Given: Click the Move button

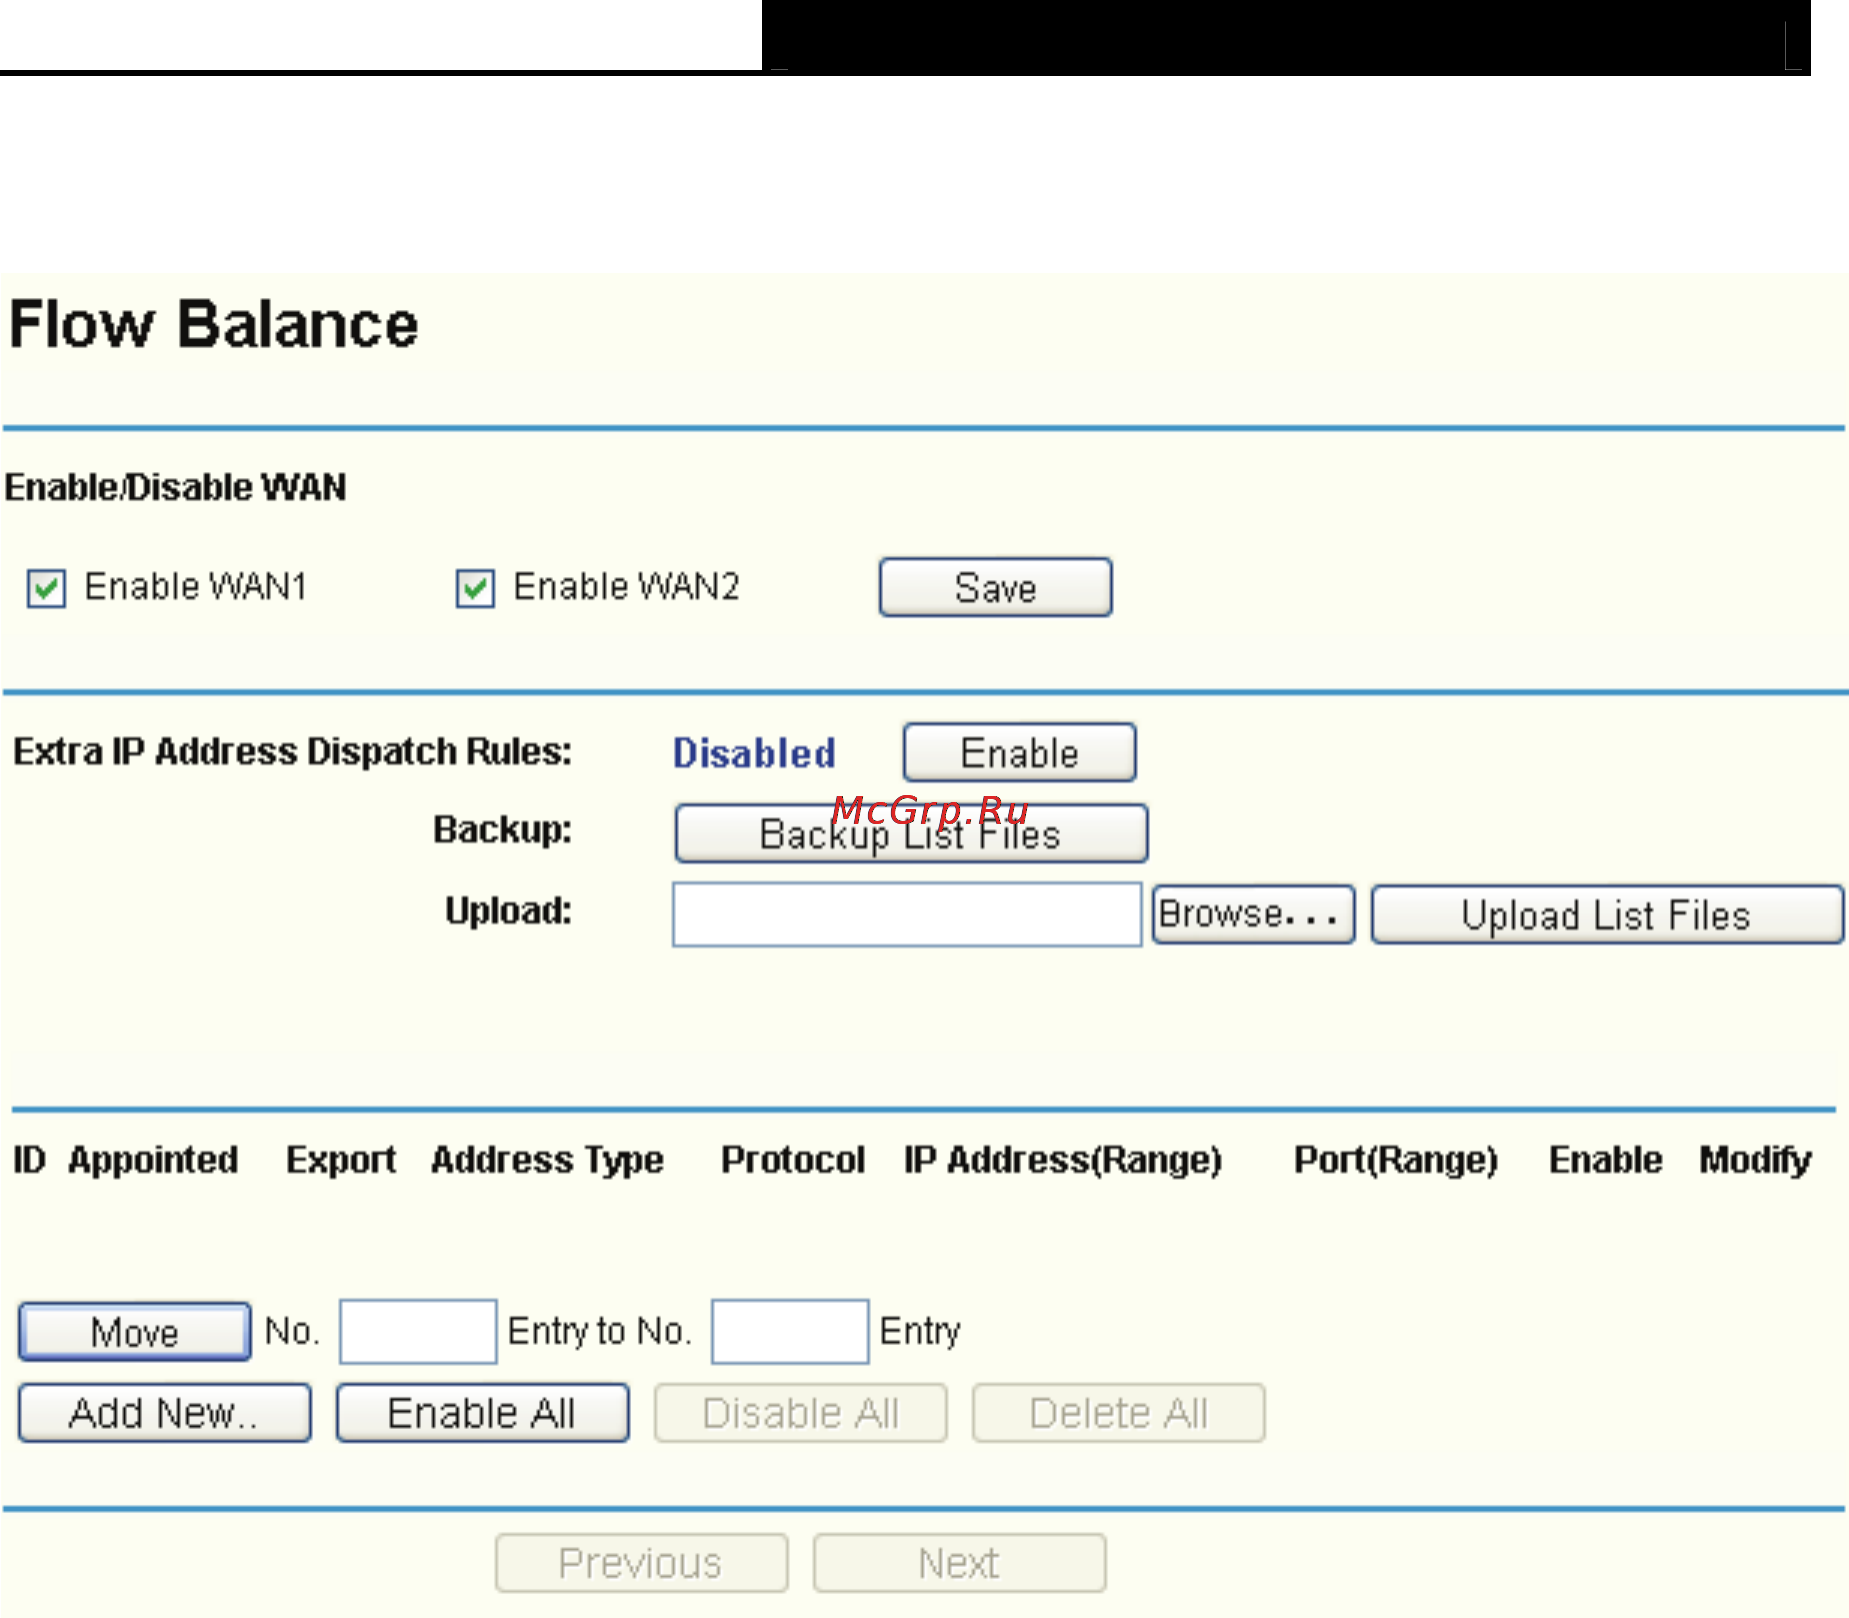Looking at the screenshot, I should (x=134, y=1331).
